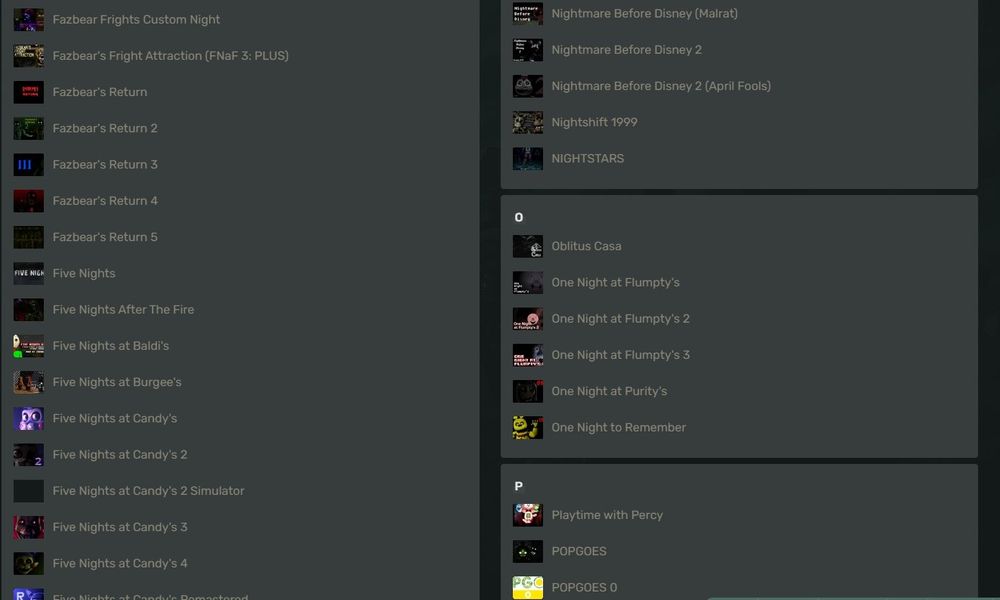Open the Five Nights at Burgee's thumbnail
Image resolution: width=1000 pixels, height=600 pixels.
29,383
